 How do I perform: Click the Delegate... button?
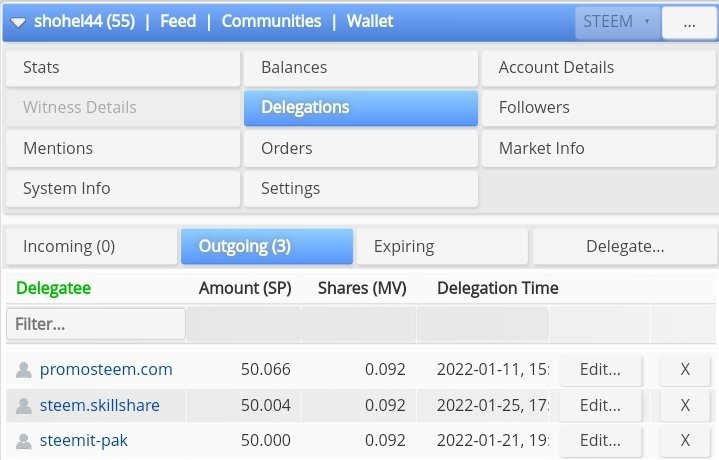[625, 246]
